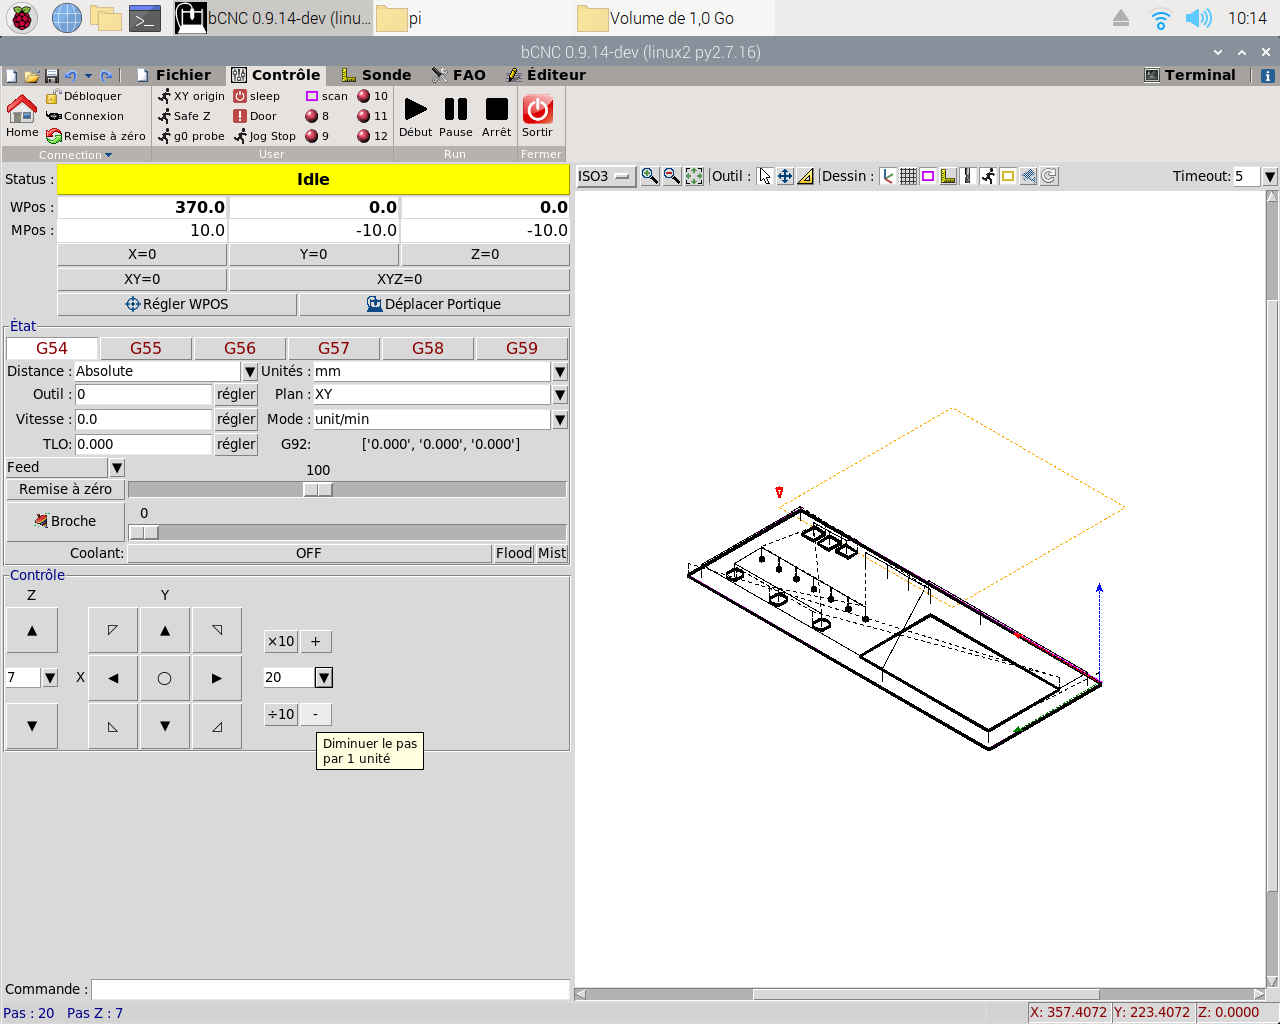Run the XY origin user command

click(191, 96)
